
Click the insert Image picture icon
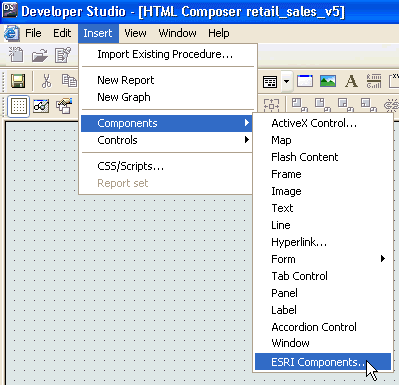[328, 81]
